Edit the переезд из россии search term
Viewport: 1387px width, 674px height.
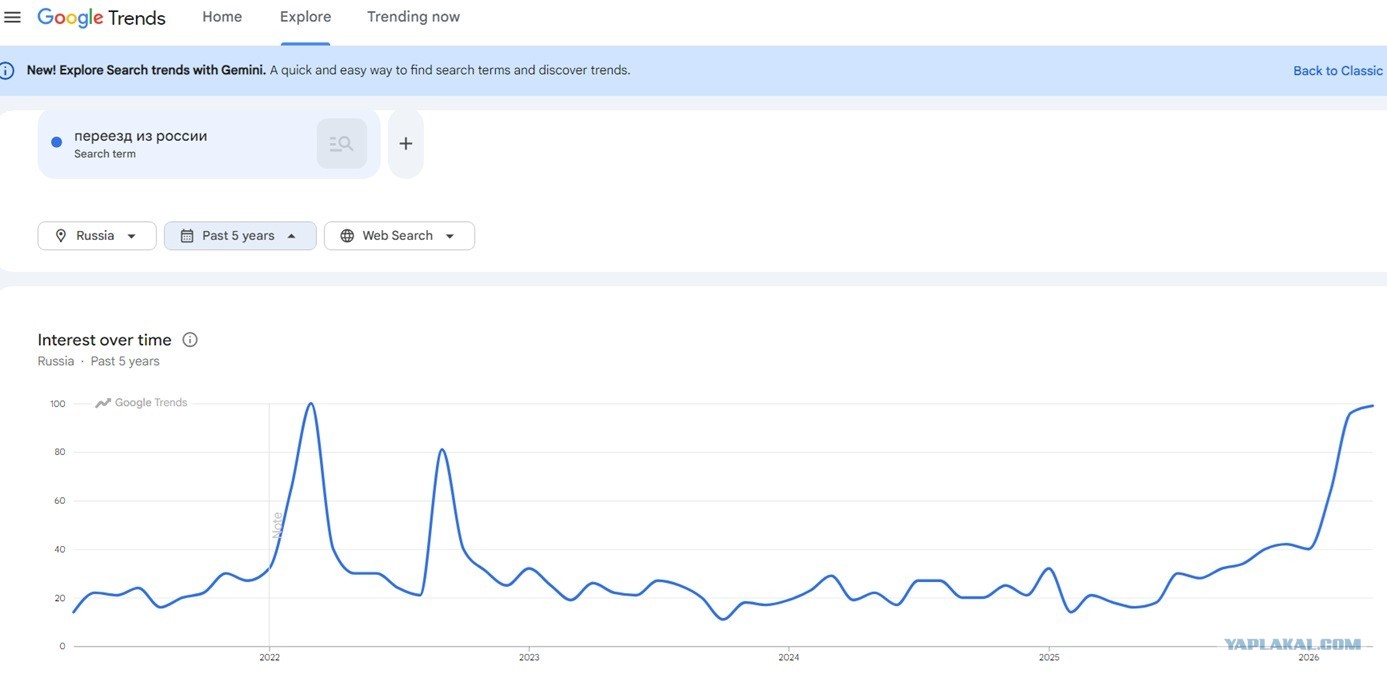[x=141, y=136]
